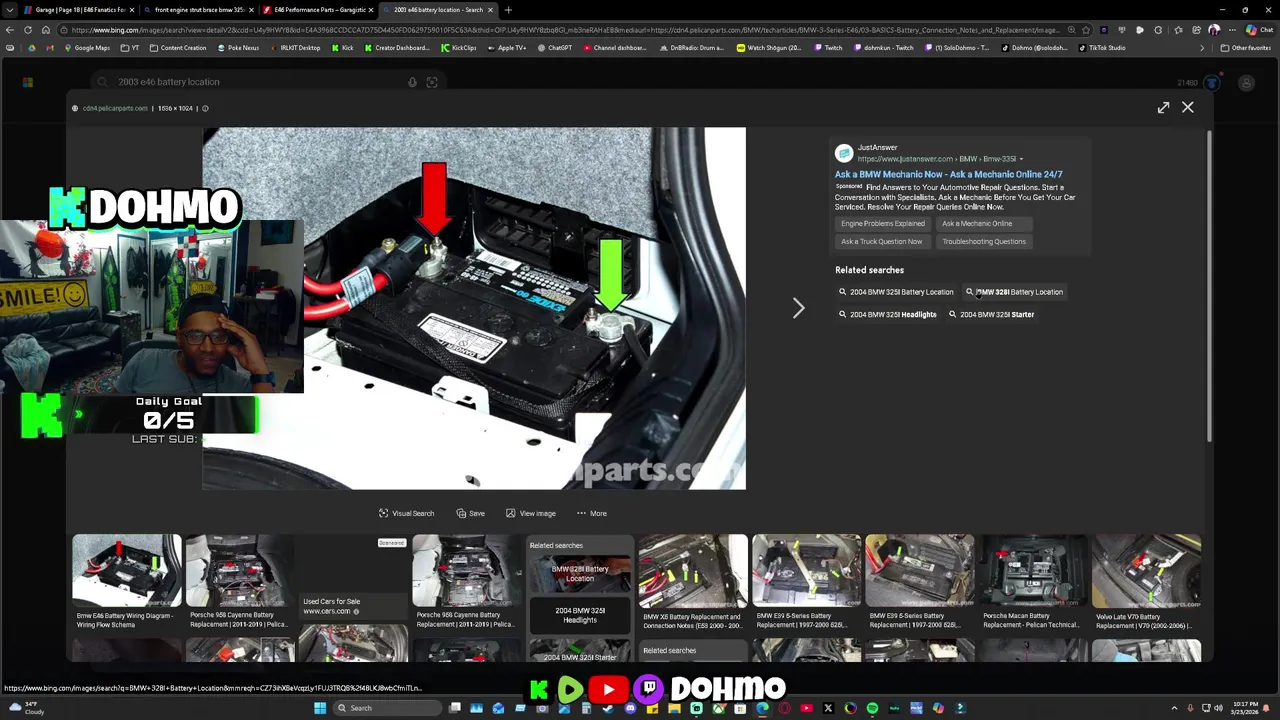This screenshot has width=1280, height=720.
Task: Click the Bing search box text
Action: [169, 82]
